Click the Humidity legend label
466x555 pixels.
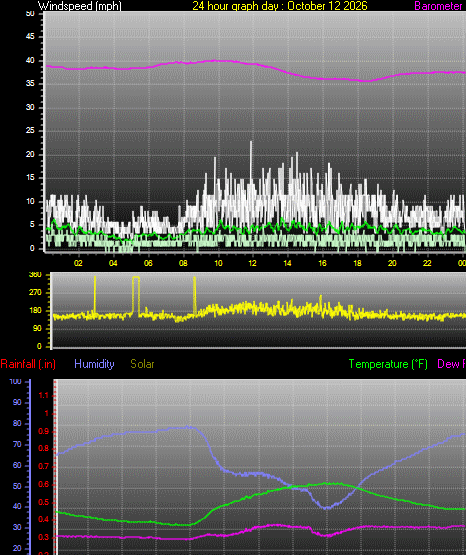[94, 364]
